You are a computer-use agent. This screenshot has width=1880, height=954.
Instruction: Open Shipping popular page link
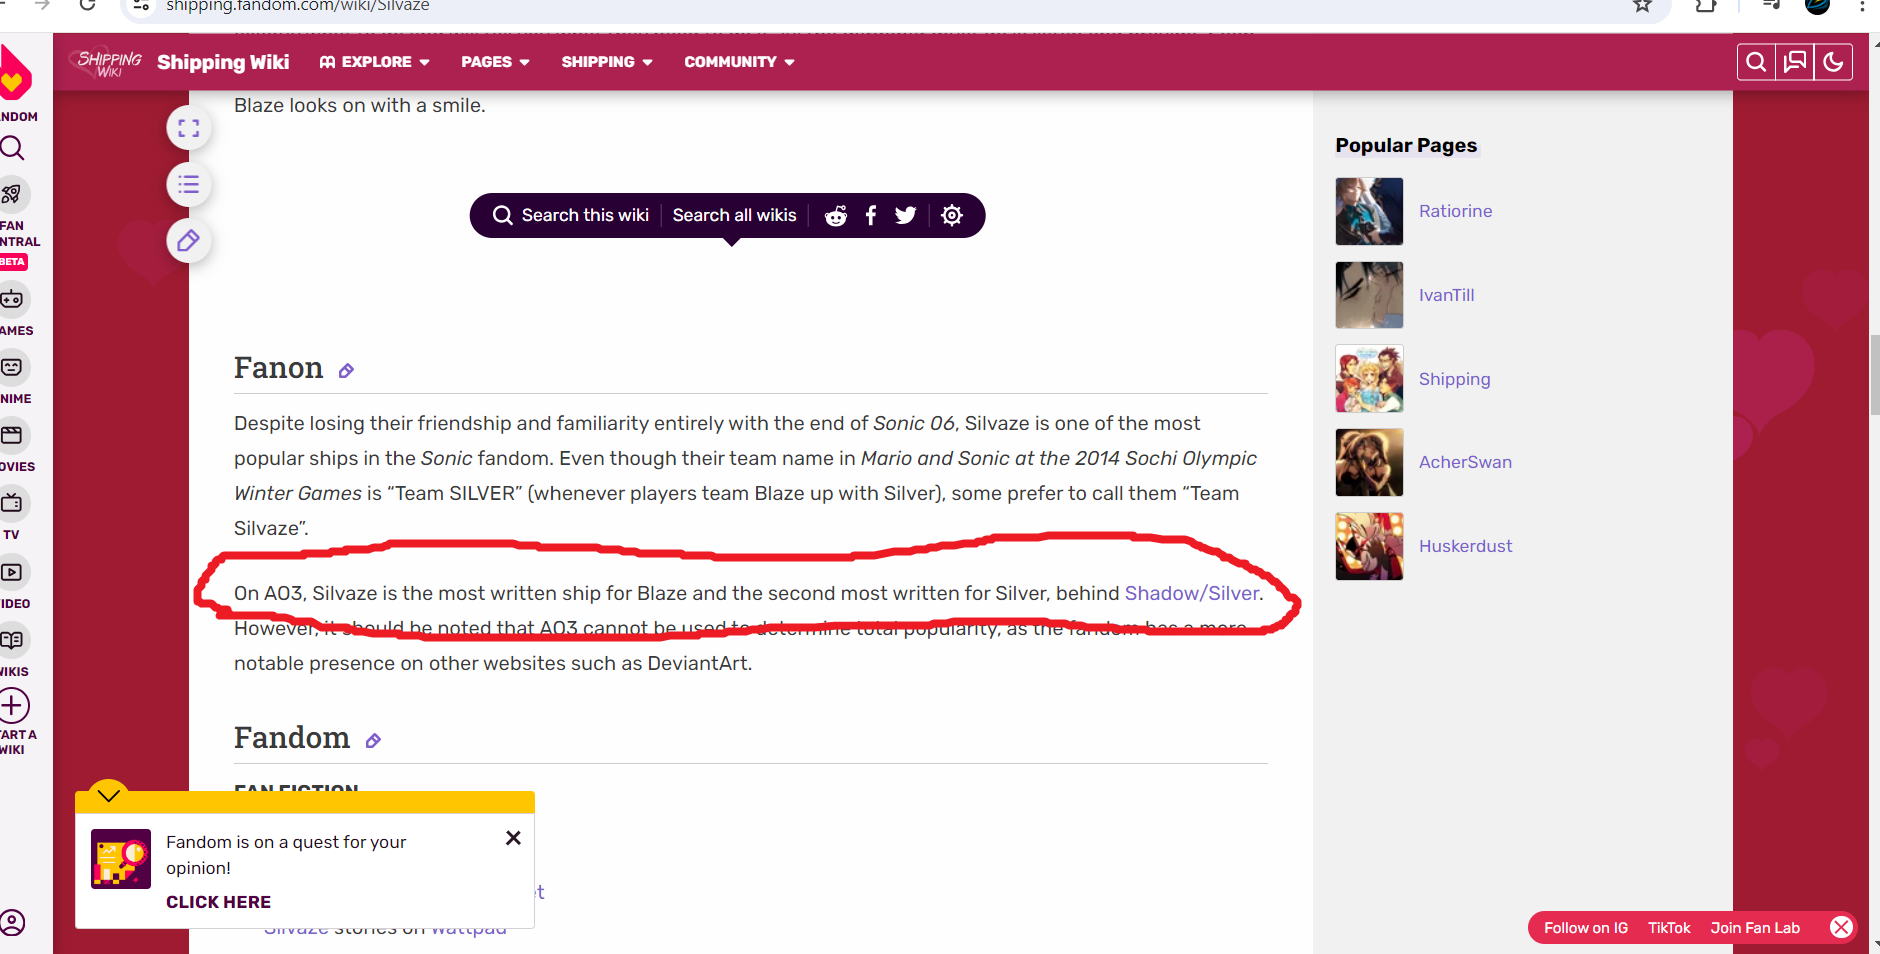tap(1454, 379)
